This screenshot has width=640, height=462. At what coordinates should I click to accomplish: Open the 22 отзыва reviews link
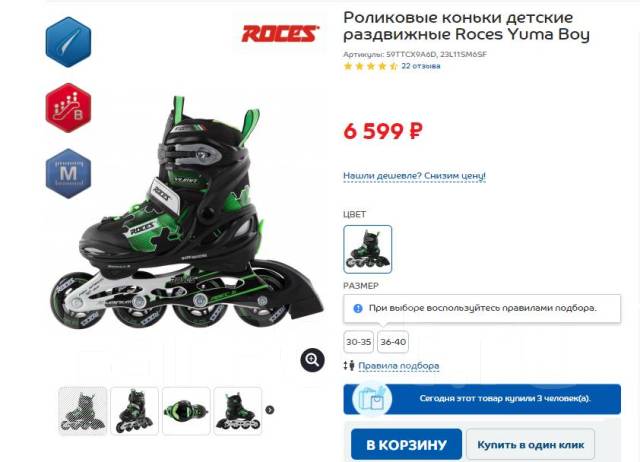421,66
